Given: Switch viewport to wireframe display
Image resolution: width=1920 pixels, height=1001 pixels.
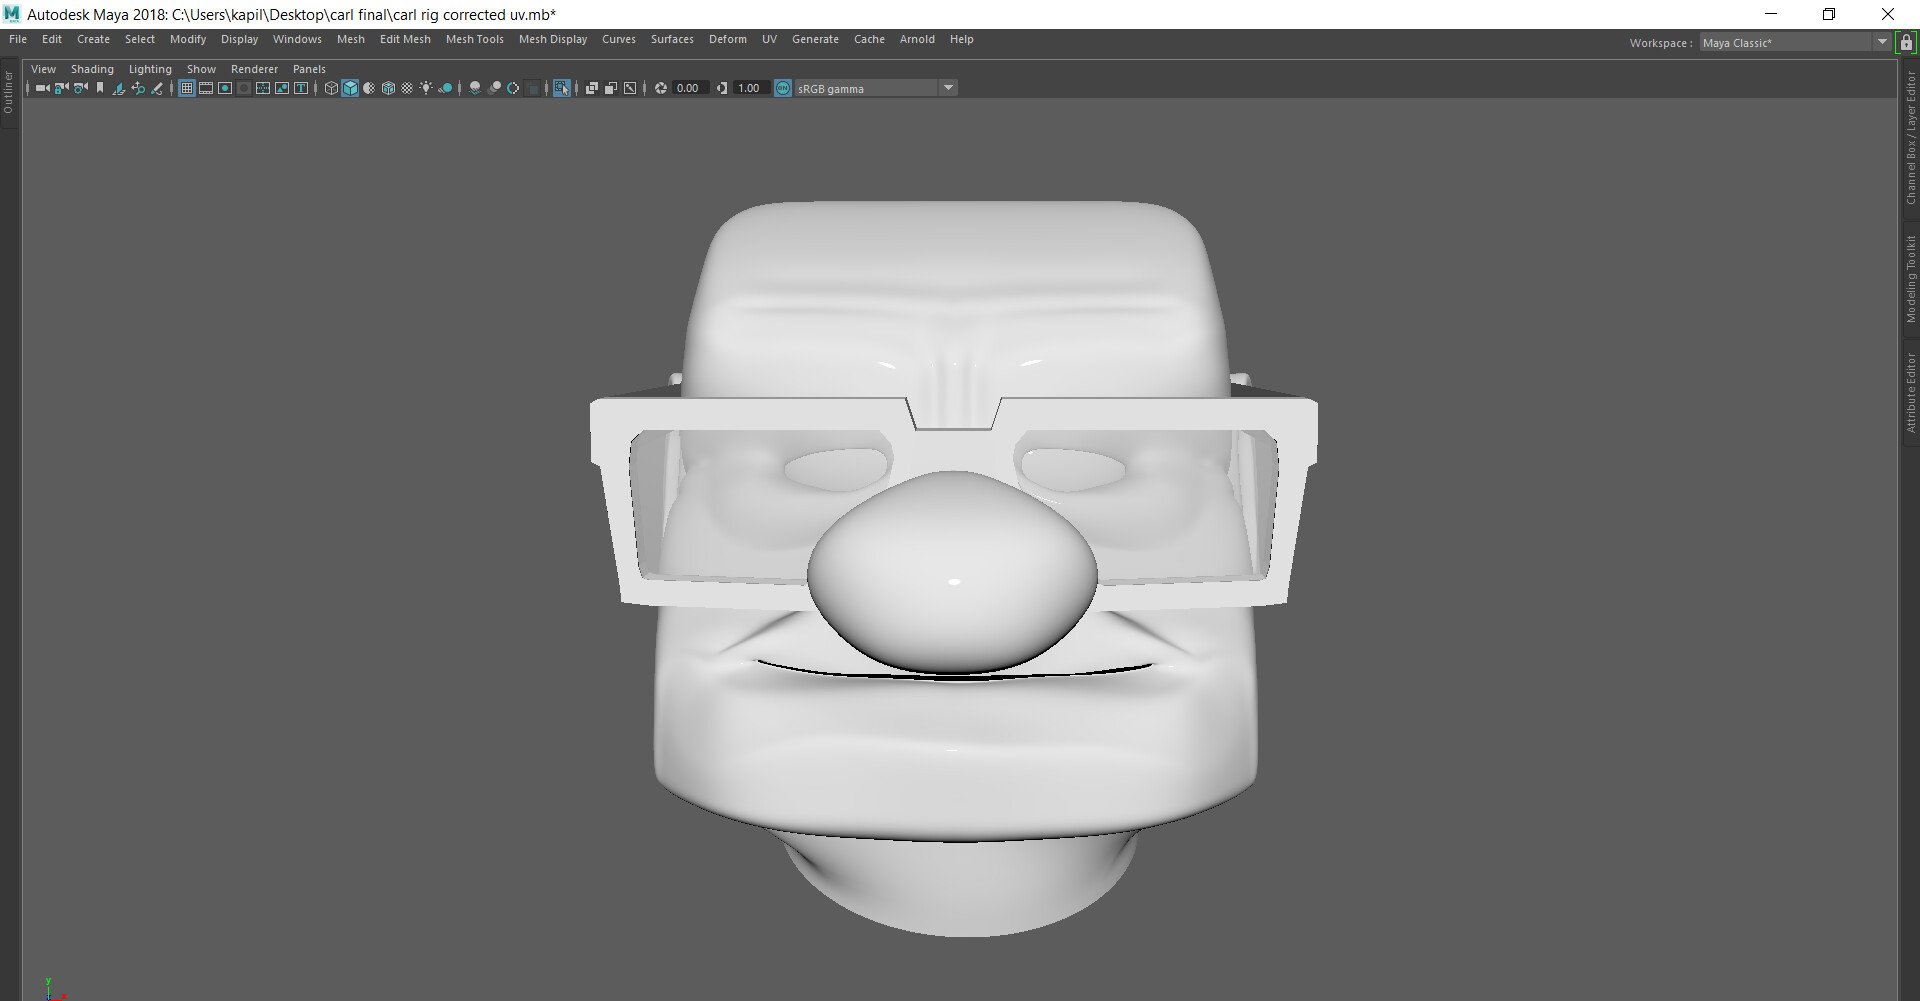Looking at the screenshot, I should pyautogui.click(x=331, y=88).
